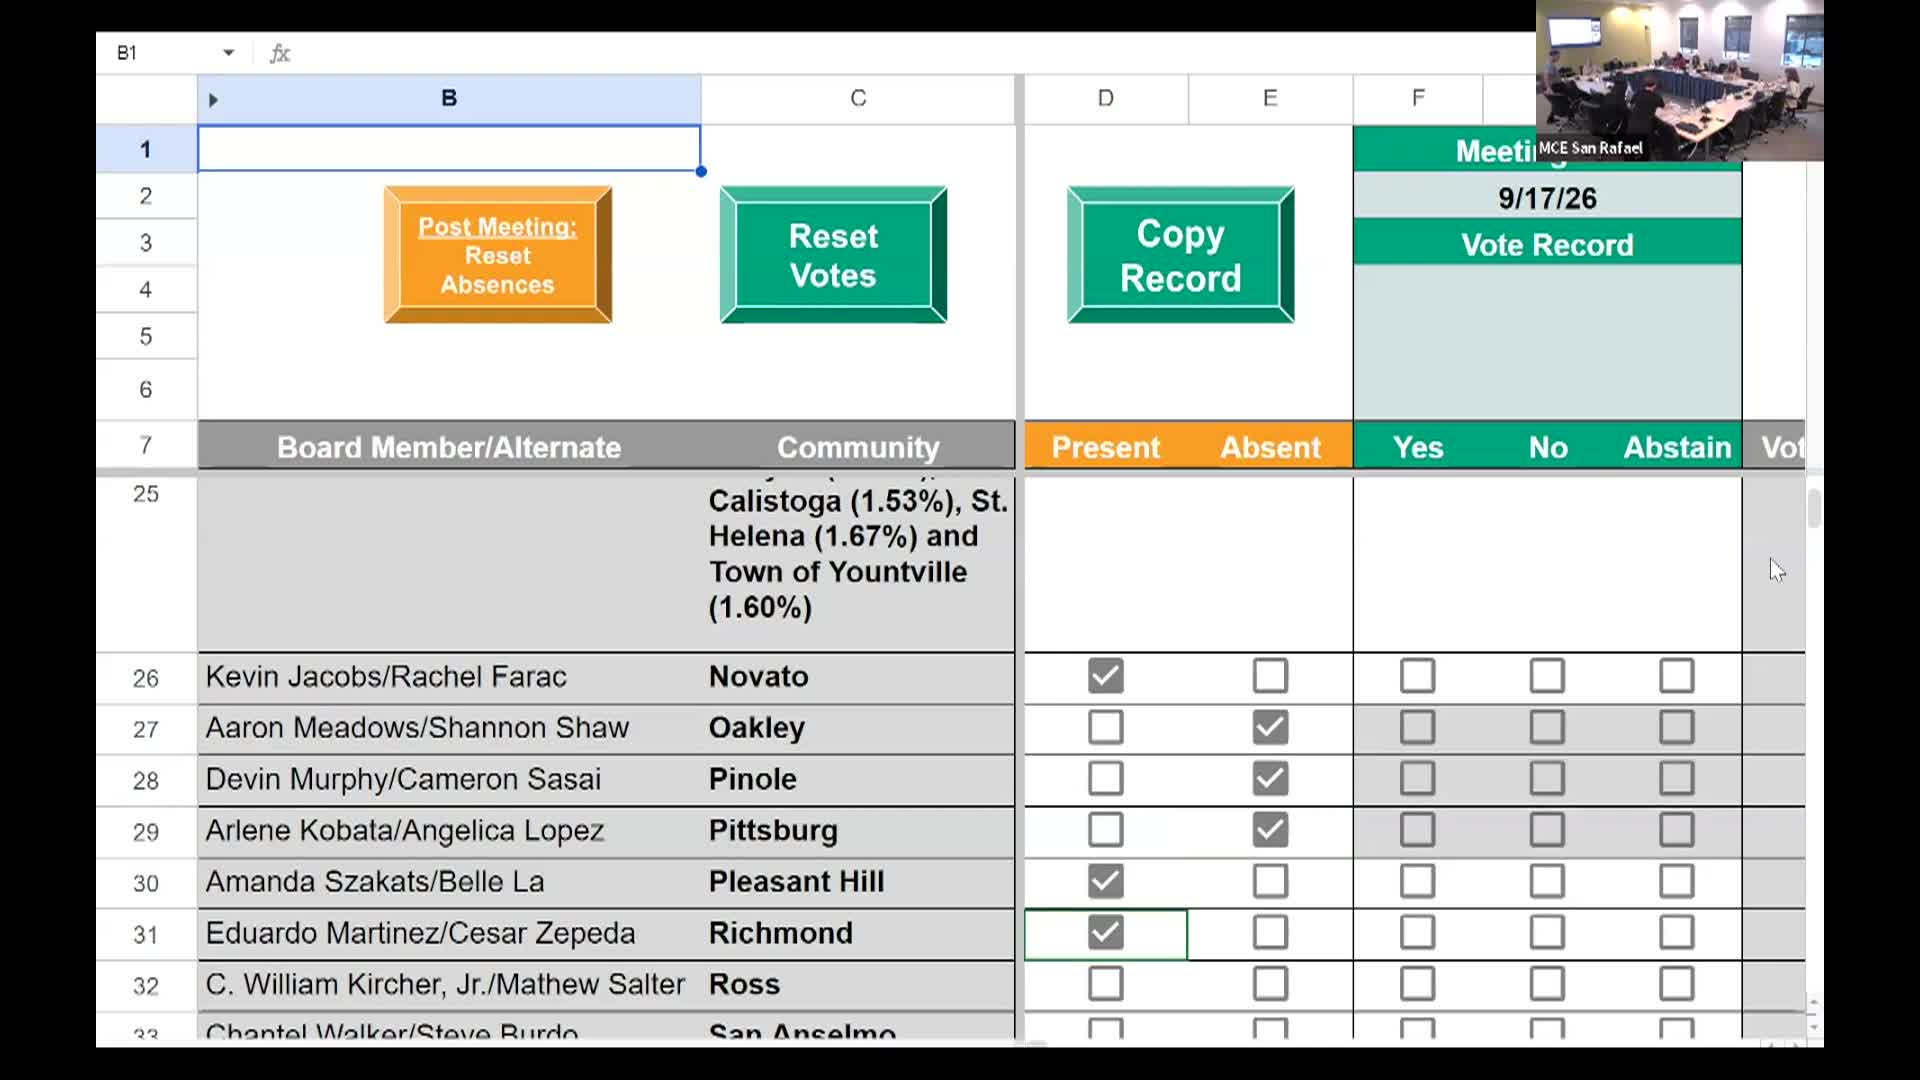This screenshot has height=1080, width=1920.
Task: Click the scrollbar down arrow
Action: 1814,1028
